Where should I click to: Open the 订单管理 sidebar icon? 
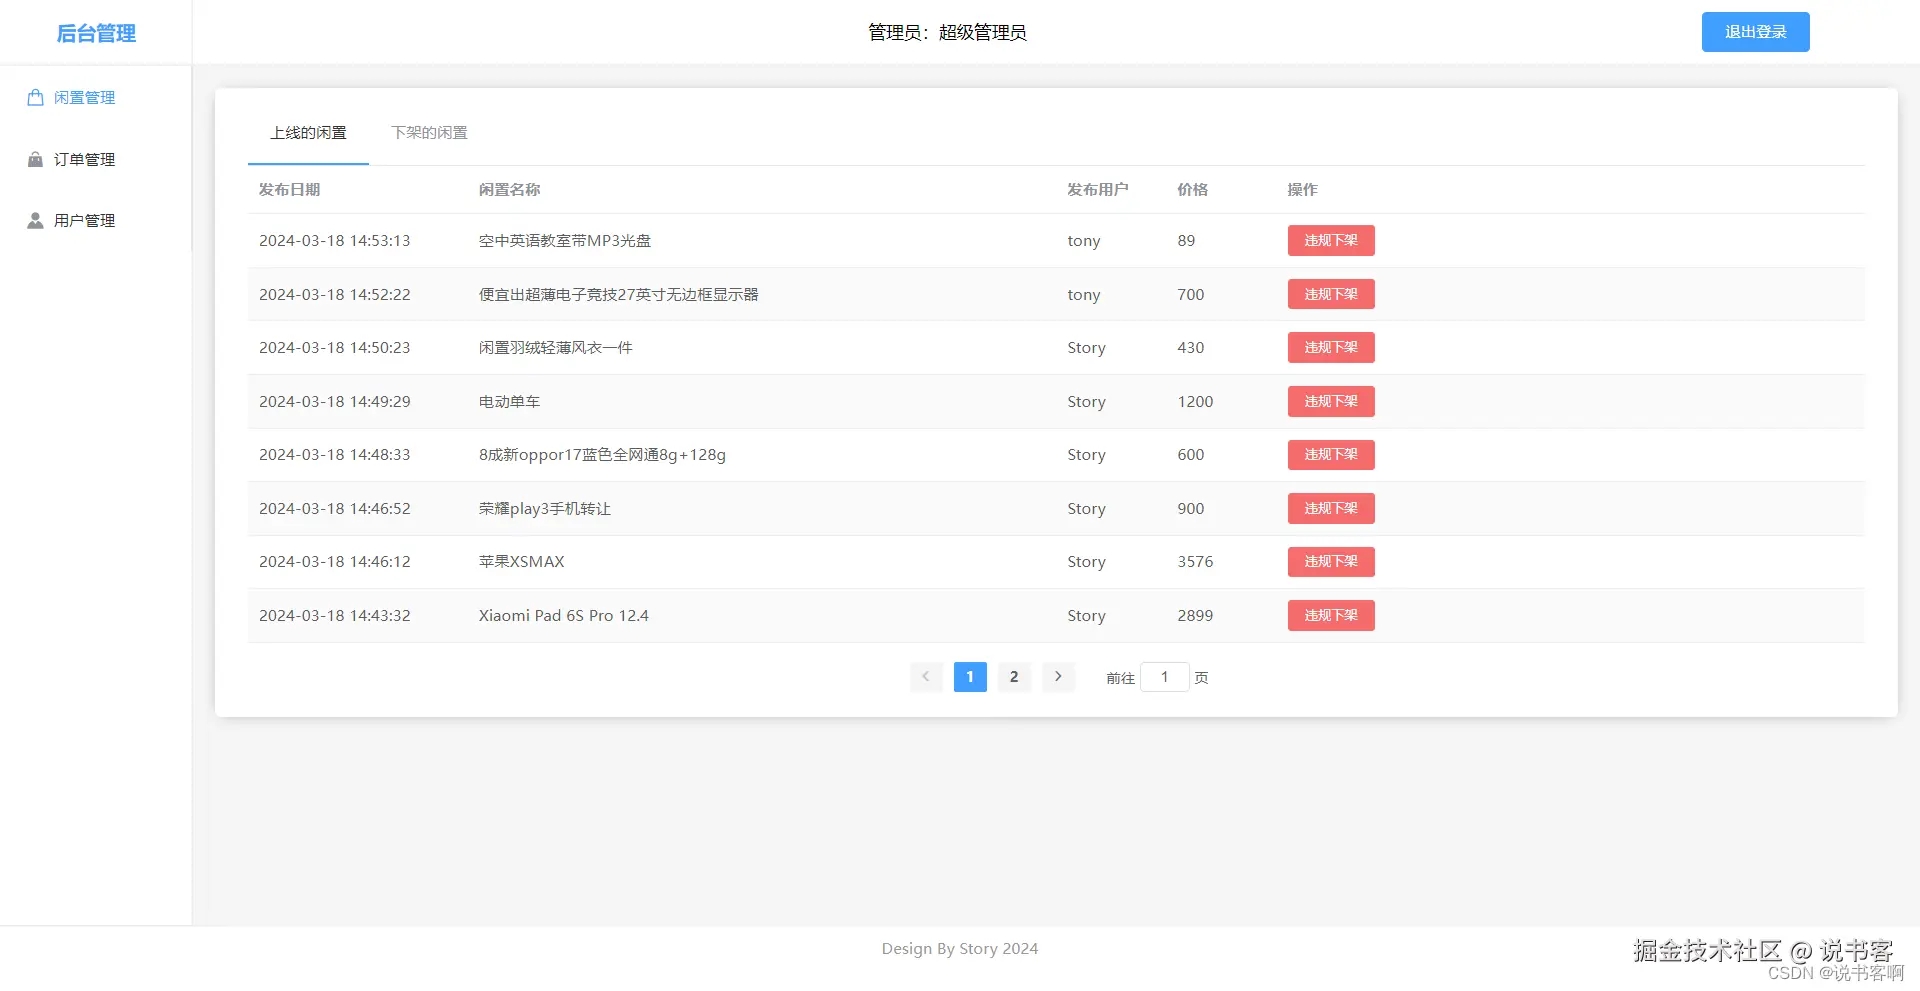pyautogui.click(x=34, y=159)
